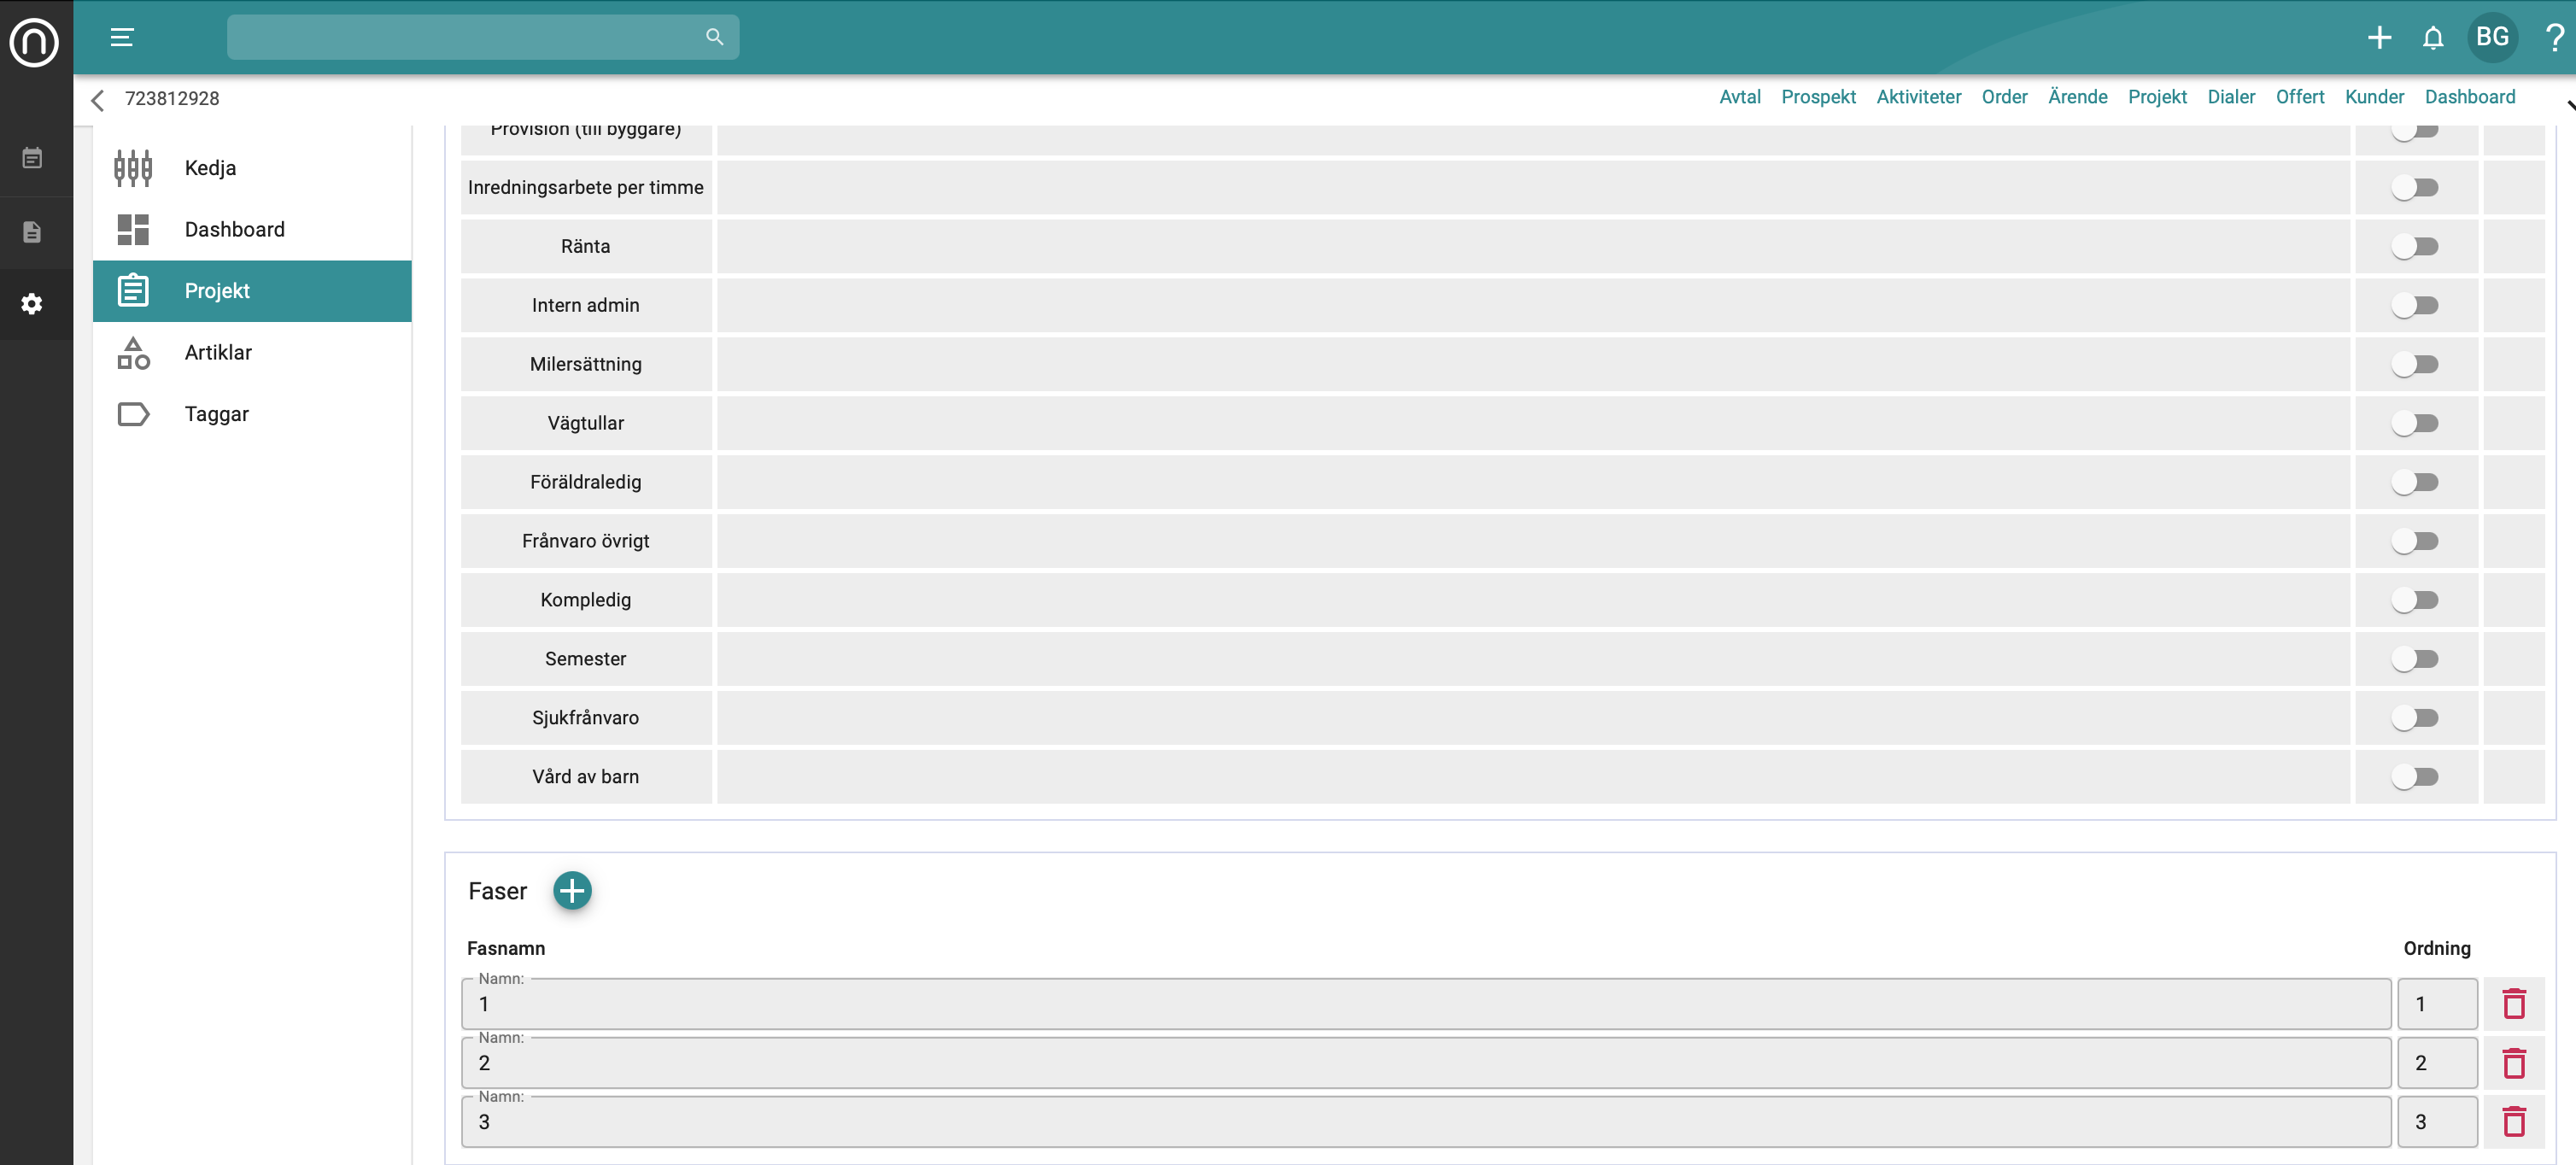This screenshot has height=1165, width=2576.
Task: Toggle the Vägtullar switch
Action: [x=2415, y=423]
